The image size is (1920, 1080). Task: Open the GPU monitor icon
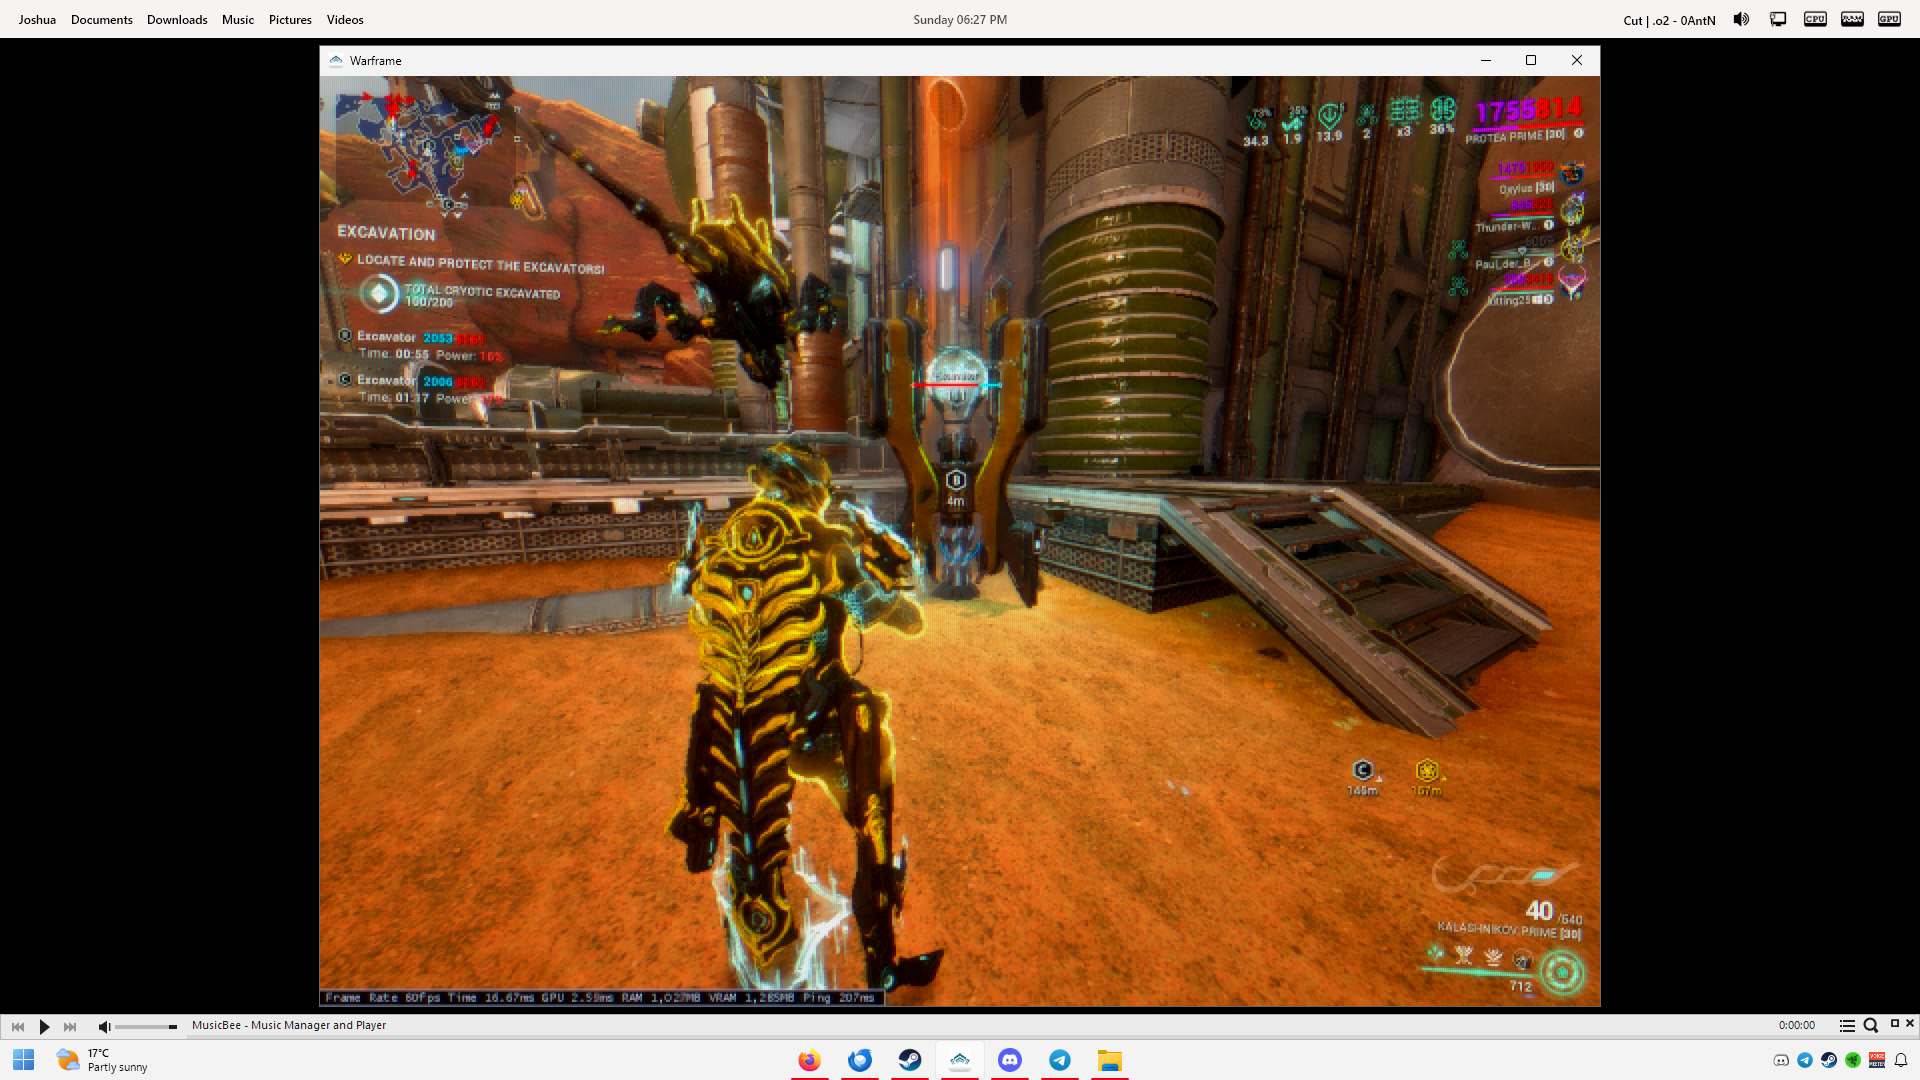[x=1889, y=19]
